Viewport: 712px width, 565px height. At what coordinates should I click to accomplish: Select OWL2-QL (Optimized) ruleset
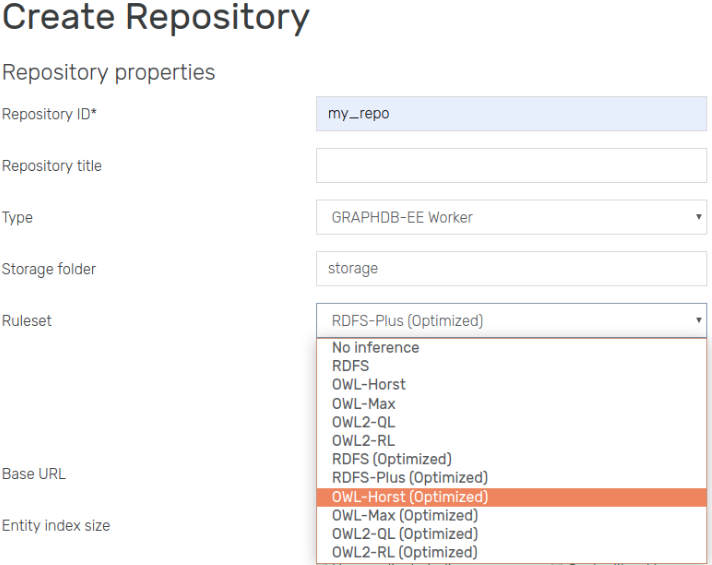pos(511,534)
